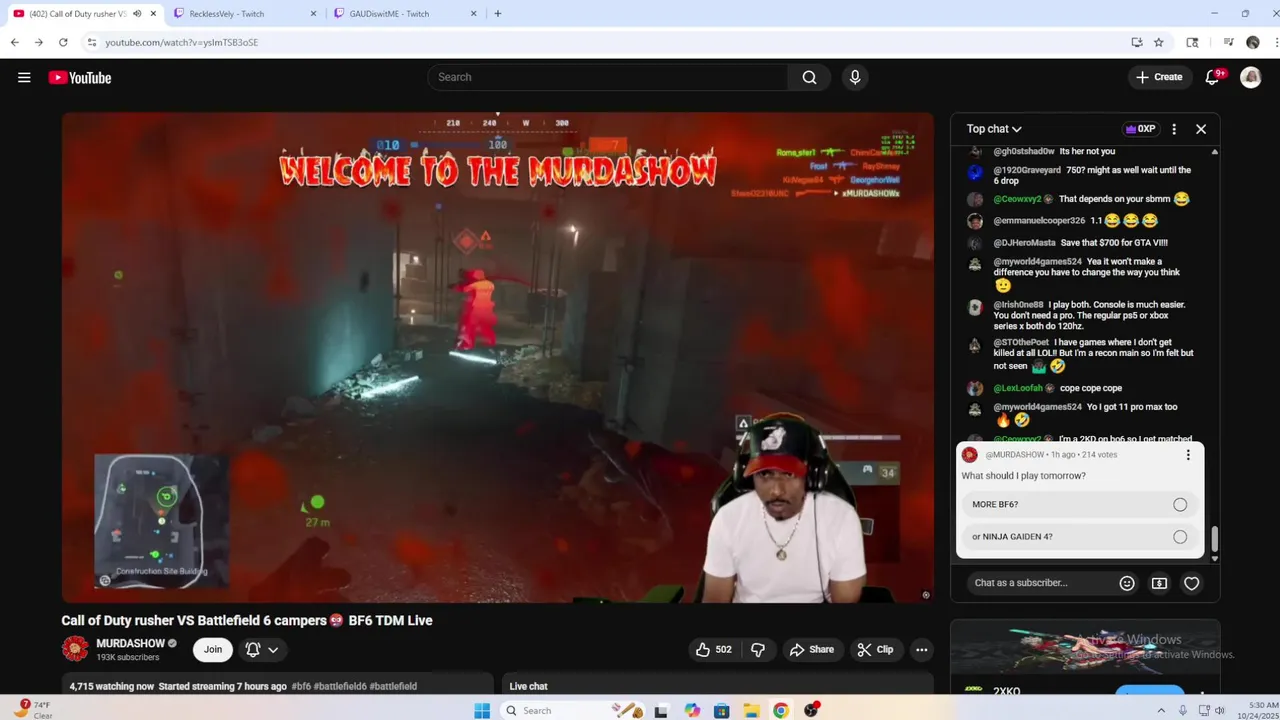The height and width of the screenshot is (720, 1280).
Task: Grab the live chat scrollbar thumb
Action: pos(1215,538)
